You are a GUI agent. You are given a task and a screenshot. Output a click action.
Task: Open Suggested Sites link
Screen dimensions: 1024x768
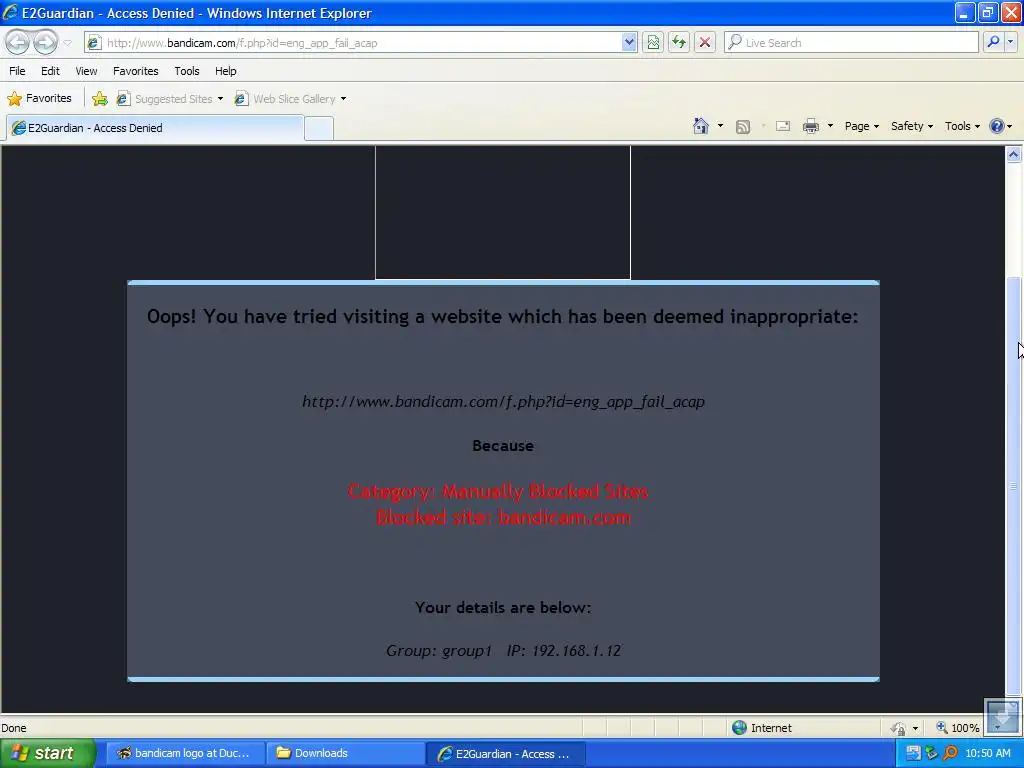(165, 99)
